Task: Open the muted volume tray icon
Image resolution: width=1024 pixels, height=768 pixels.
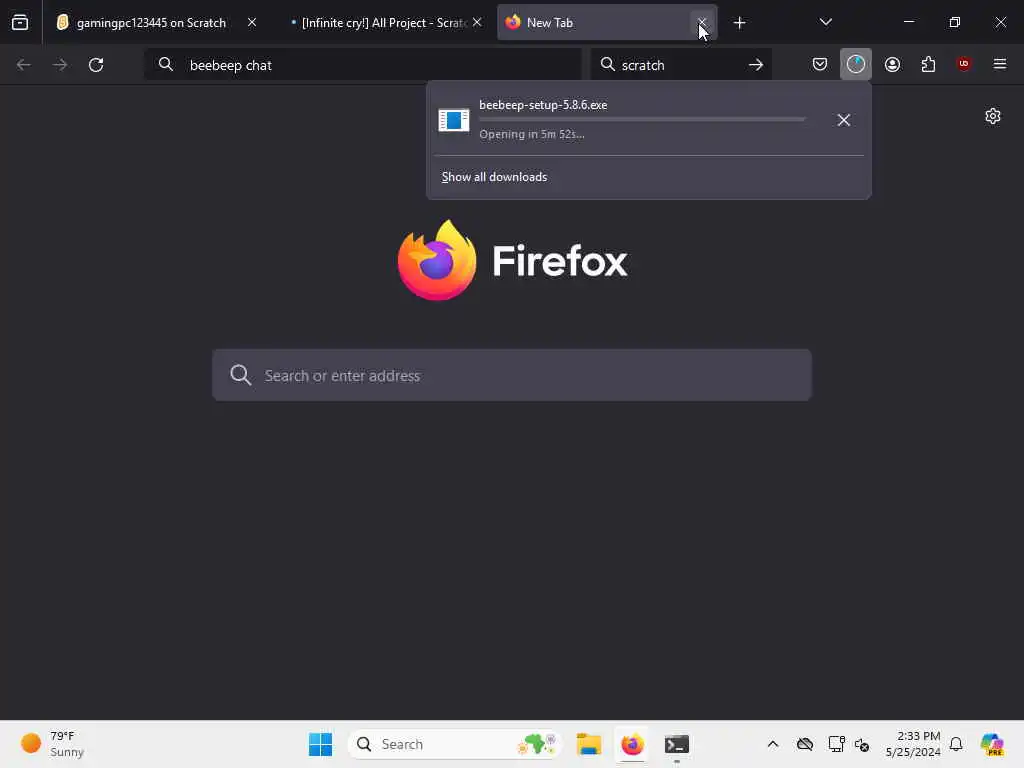Action: [862, 744]
